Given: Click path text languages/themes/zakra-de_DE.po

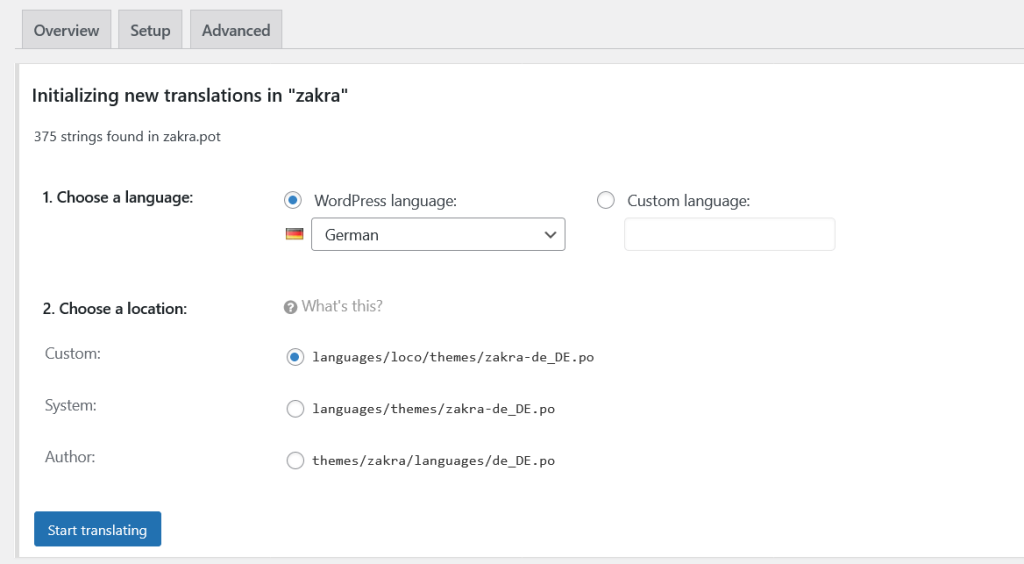Looking at the screenshot, I should [434, 409].
